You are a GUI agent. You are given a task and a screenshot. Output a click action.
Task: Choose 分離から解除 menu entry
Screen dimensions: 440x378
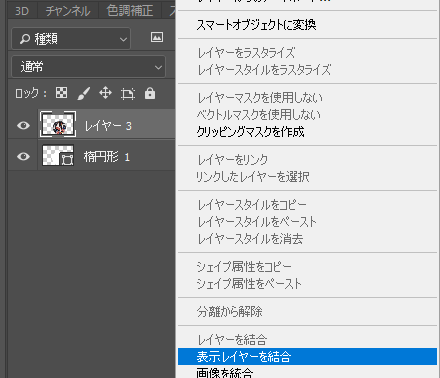point(307,312)
